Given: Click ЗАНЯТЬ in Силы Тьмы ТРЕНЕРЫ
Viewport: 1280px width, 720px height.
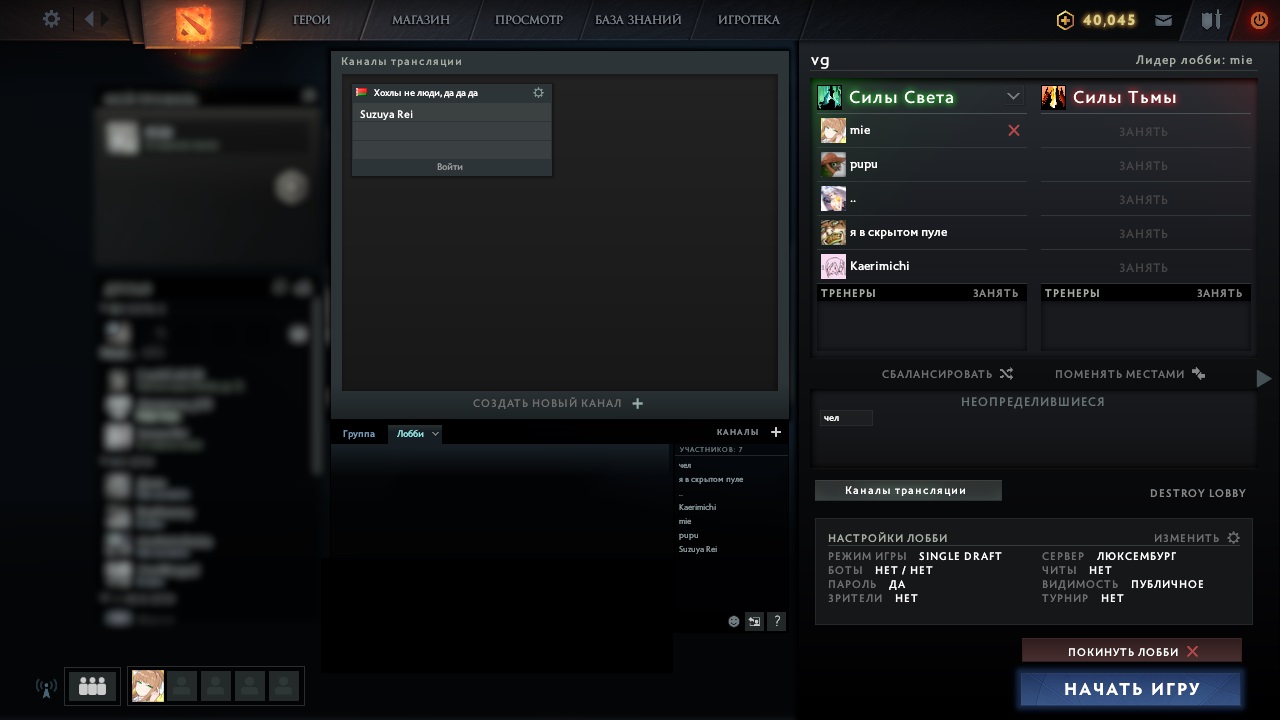Looking at the screenshot, I should [x=1219, y=293].
